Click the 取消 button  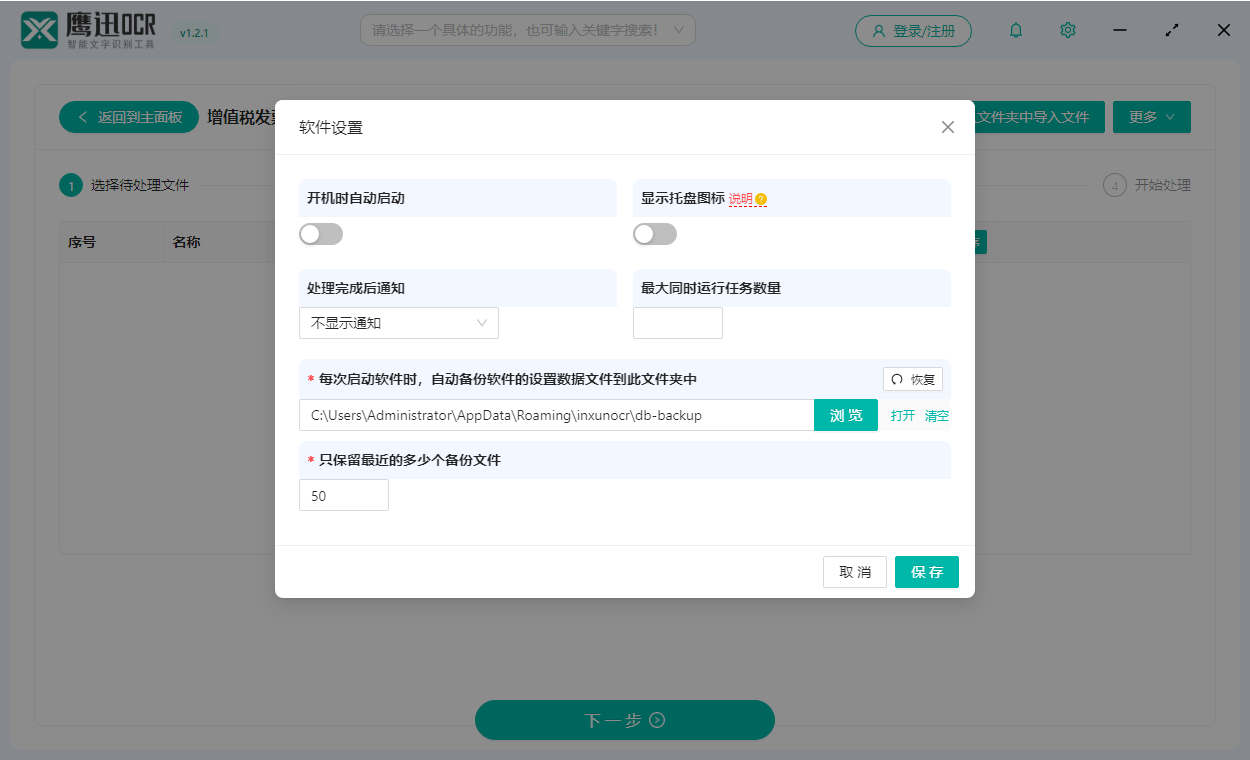[855, 572]
